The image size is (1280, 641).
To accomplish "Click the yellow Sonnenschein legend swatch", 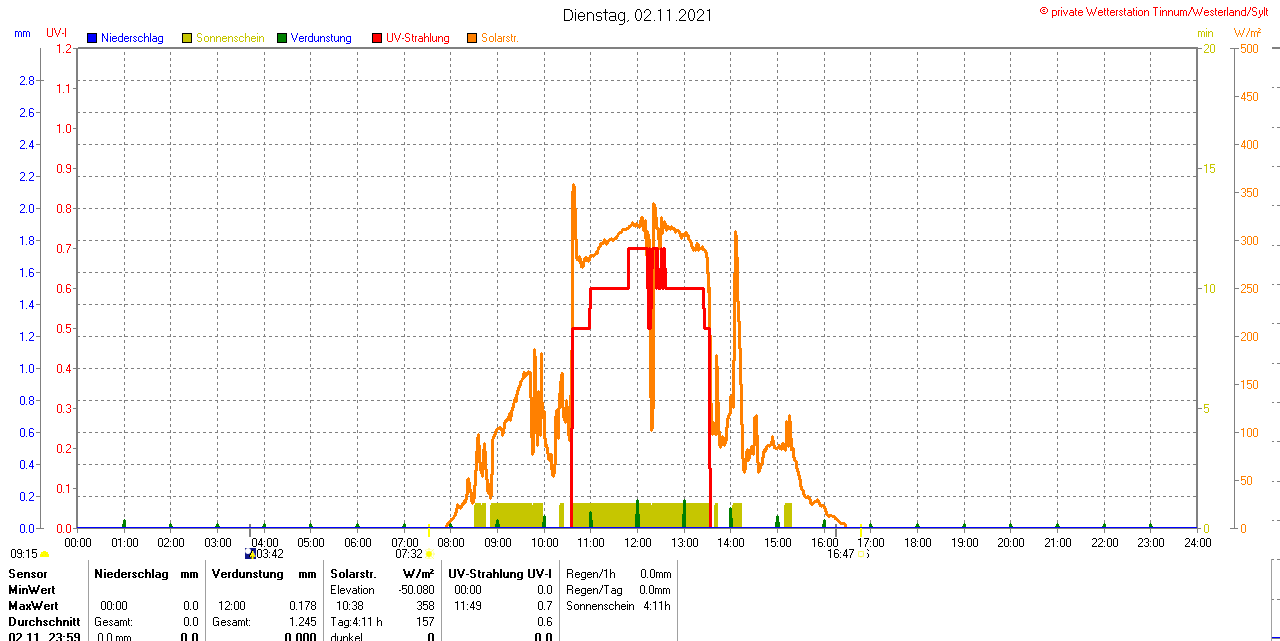I will point(187,38).
